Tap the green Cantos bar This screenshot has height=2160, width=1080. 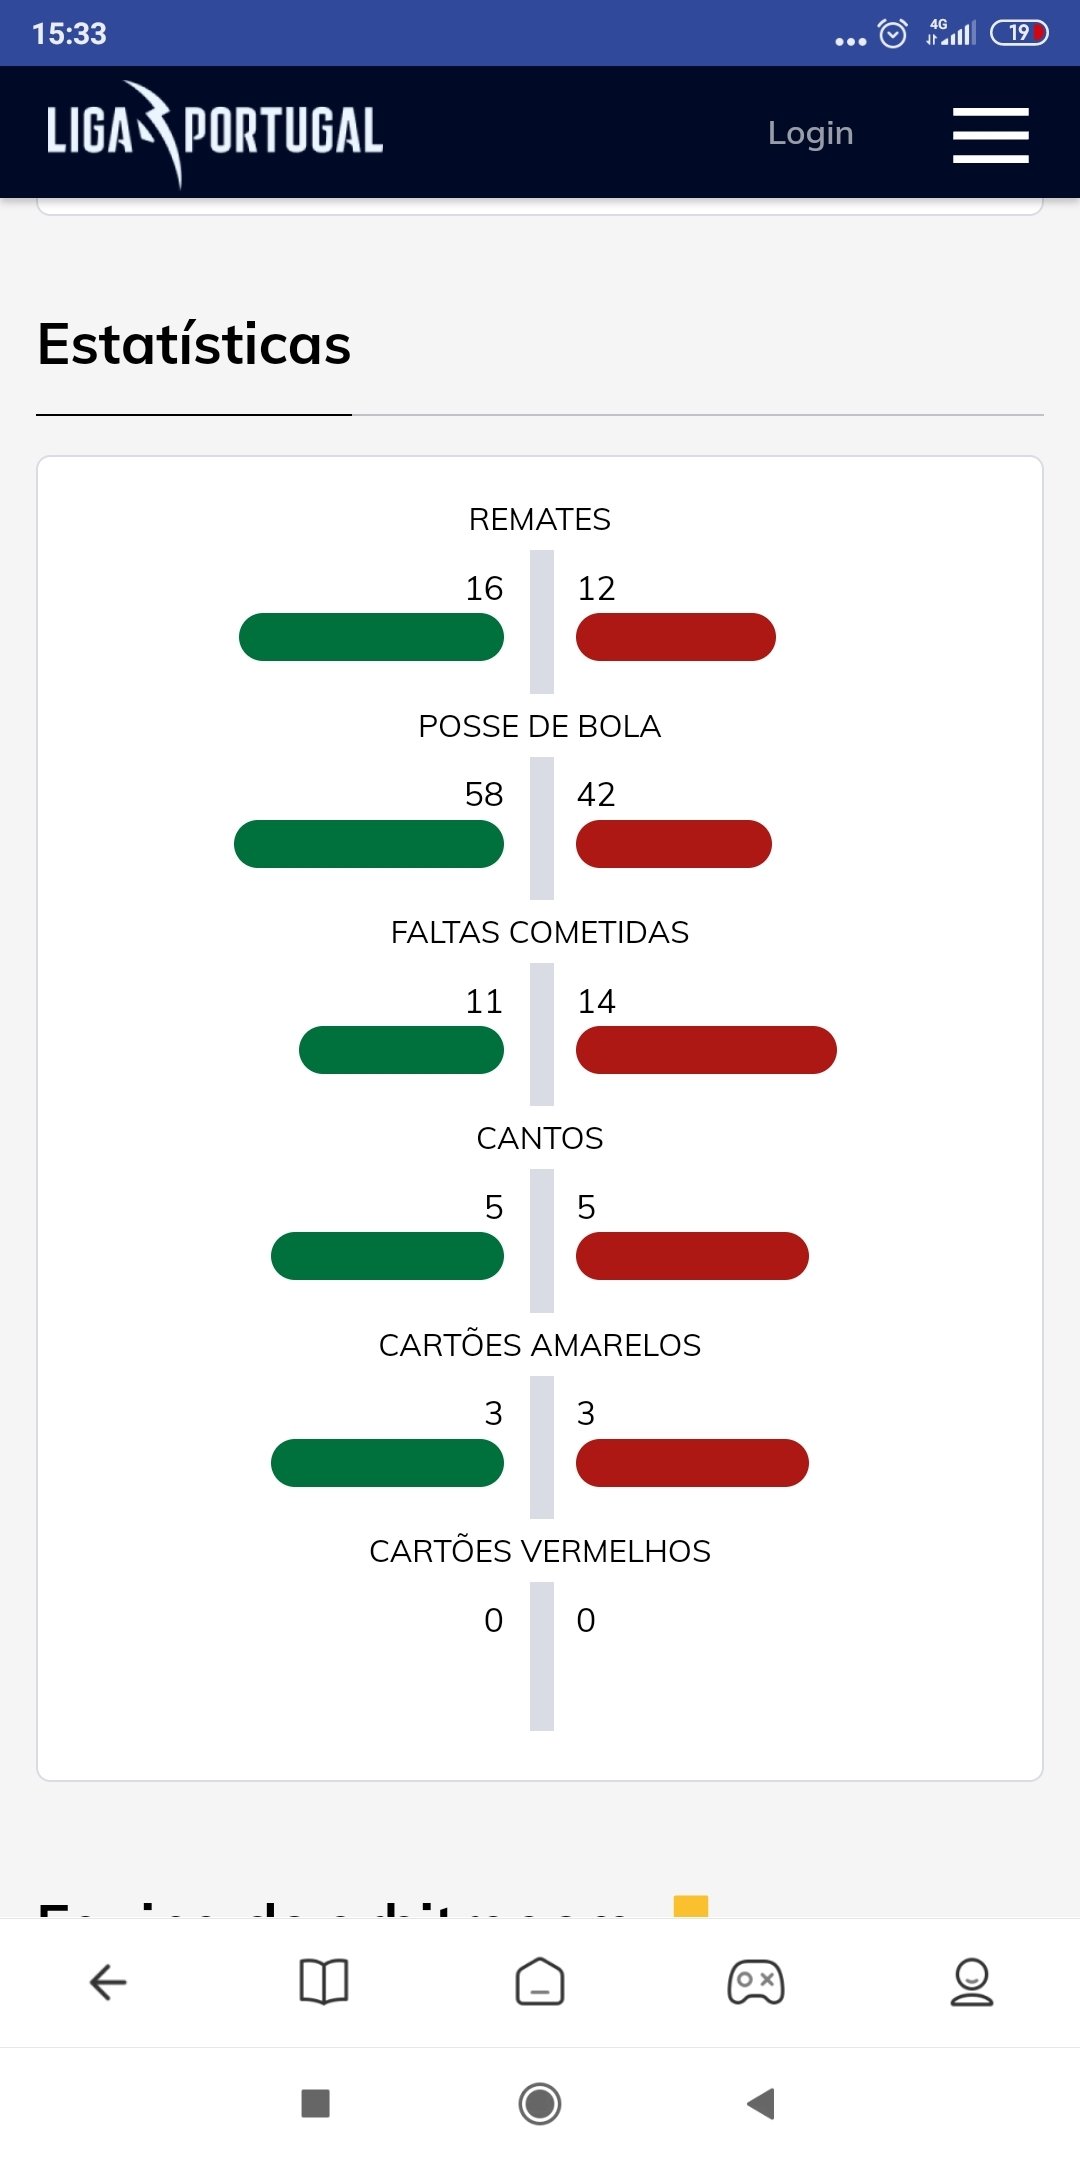[387, 1256]
